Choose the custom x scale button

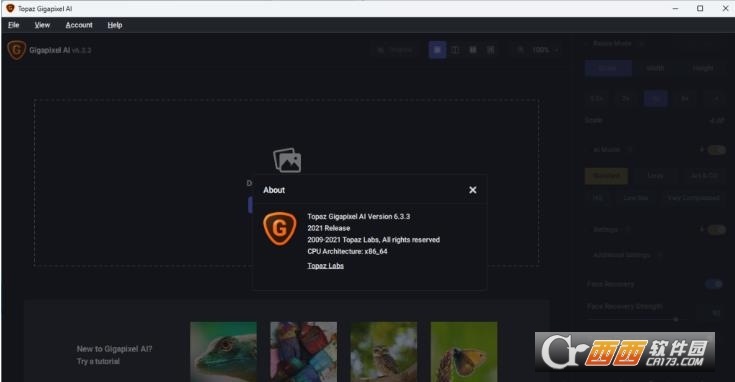[x=716, y=99]
